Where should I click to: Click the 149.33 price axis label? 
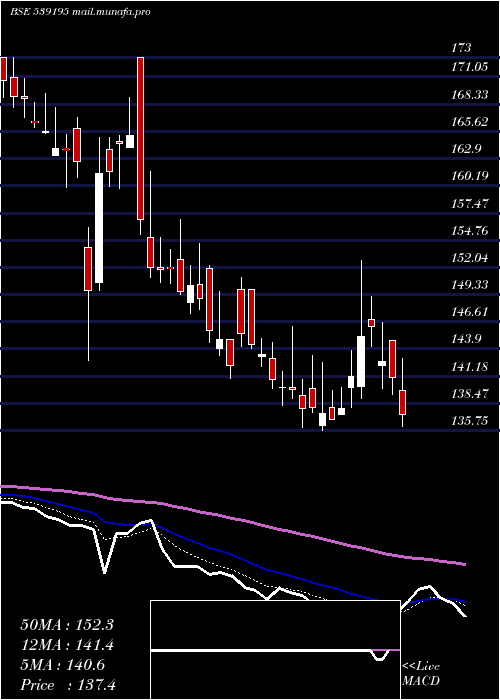(469, 285)
